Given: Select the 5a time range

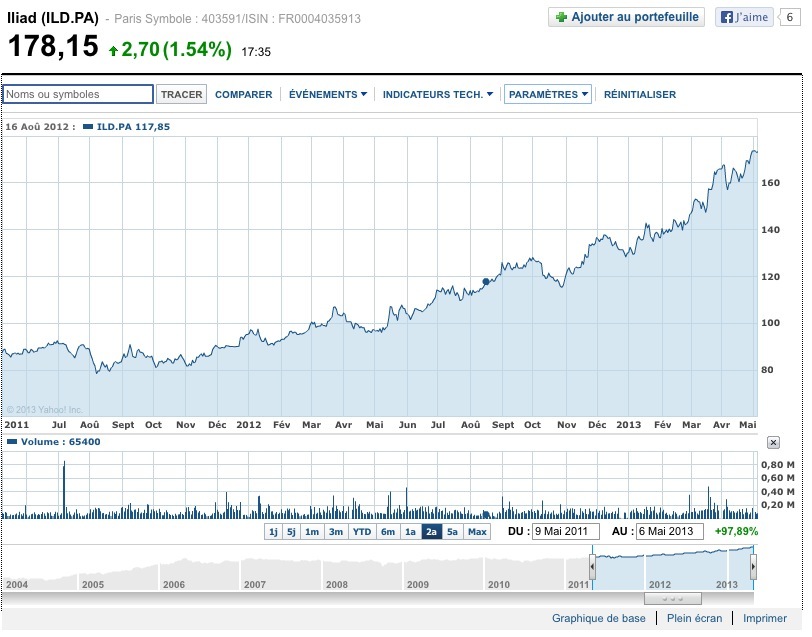Looking at the screenshot, I should [452, 532].
